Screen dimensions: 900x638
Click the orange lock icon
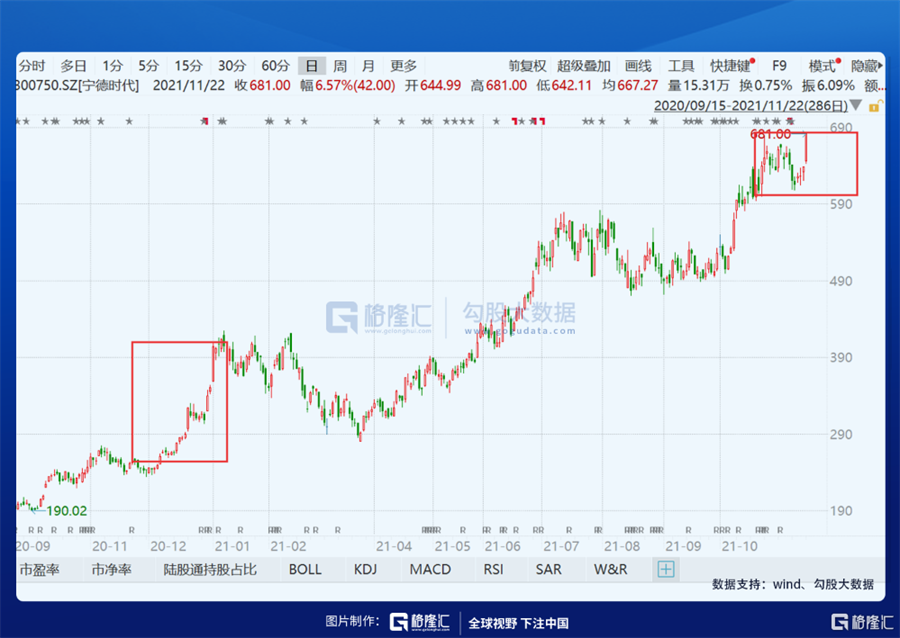pyautogui.click(x=874, y=106)
